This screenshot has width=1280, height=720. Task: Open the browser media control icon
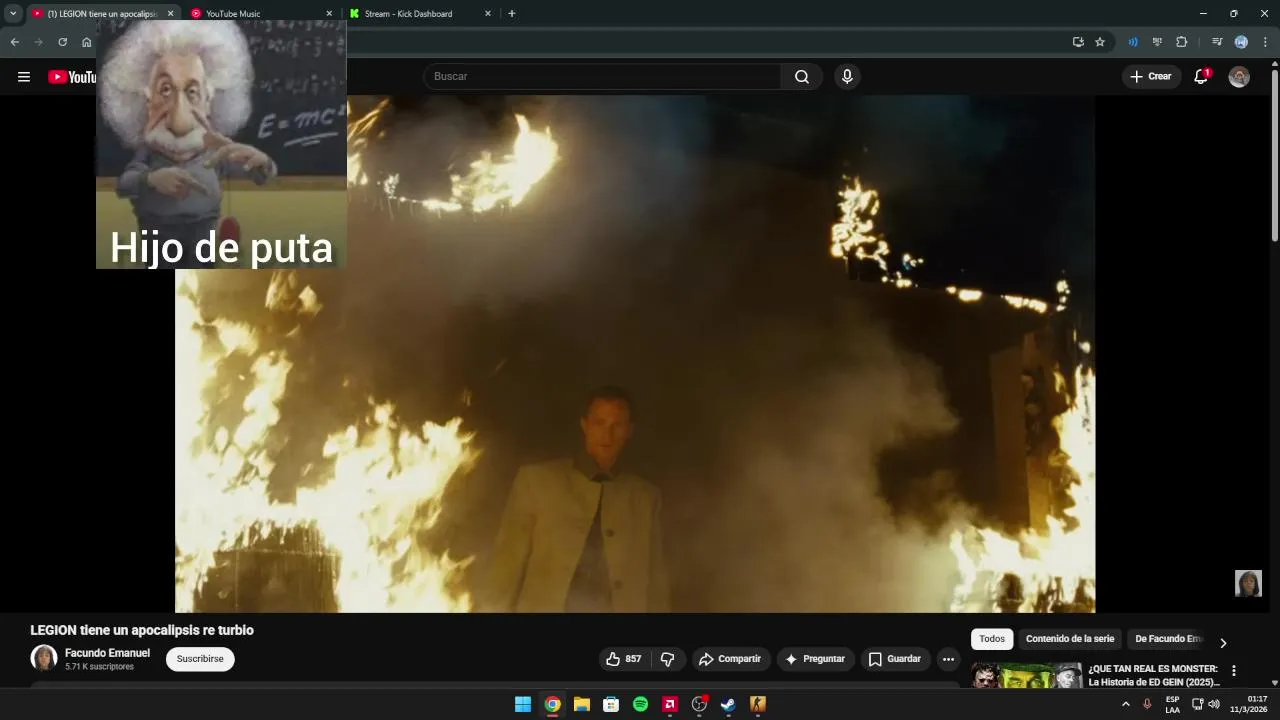1217,42
